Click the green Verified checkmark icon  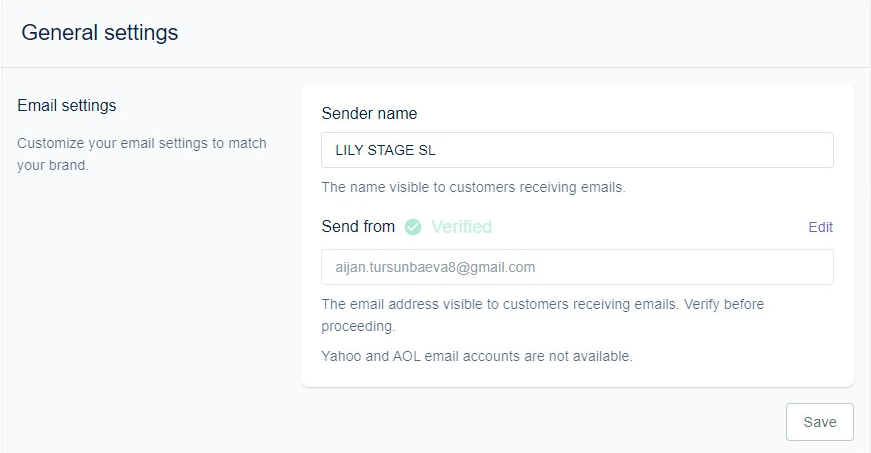pos(413,227)
